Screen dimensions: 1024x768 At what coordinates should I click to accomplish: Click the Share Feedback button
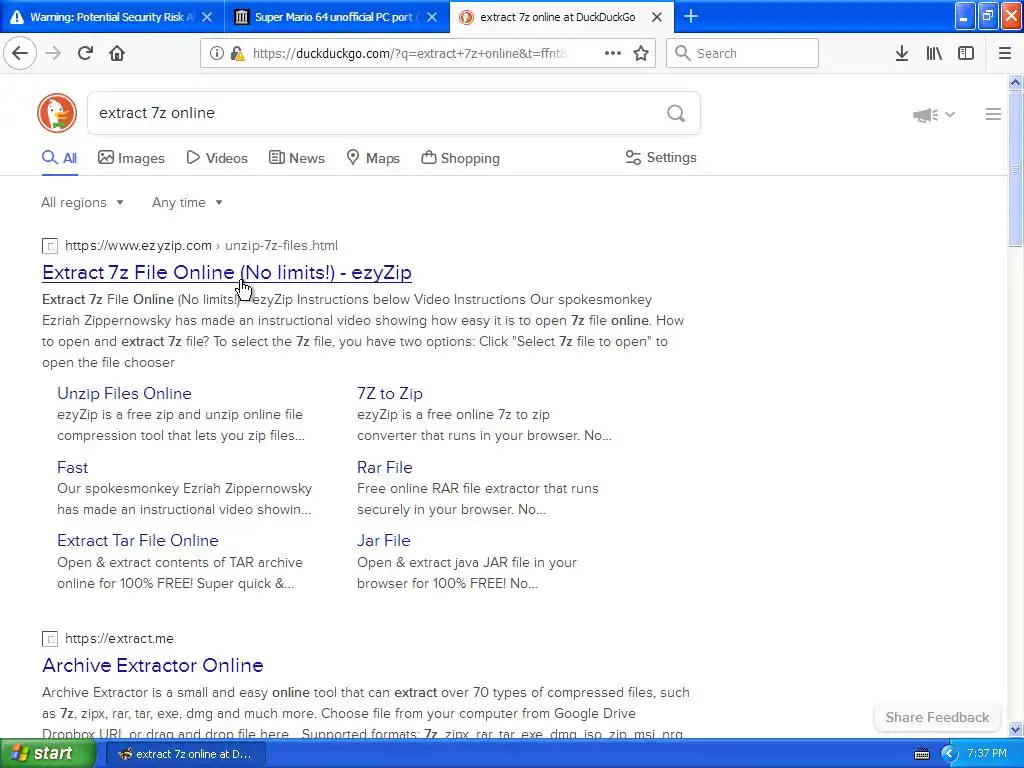click(937, 717)
